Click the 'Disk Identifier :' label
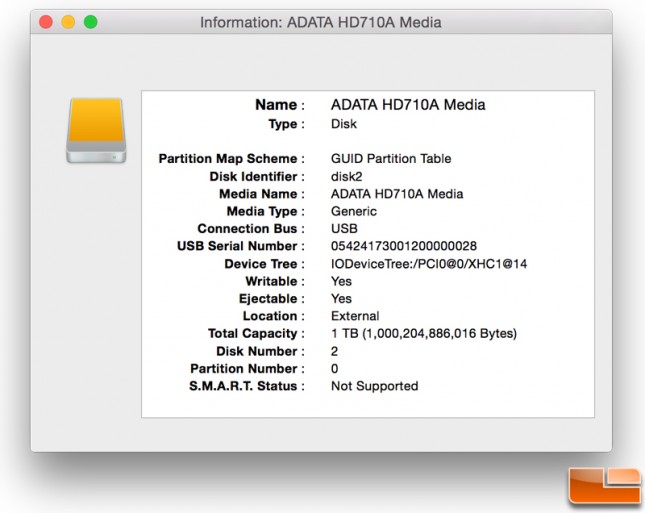Viewport: 645px width, 513px height. (257, 176)
